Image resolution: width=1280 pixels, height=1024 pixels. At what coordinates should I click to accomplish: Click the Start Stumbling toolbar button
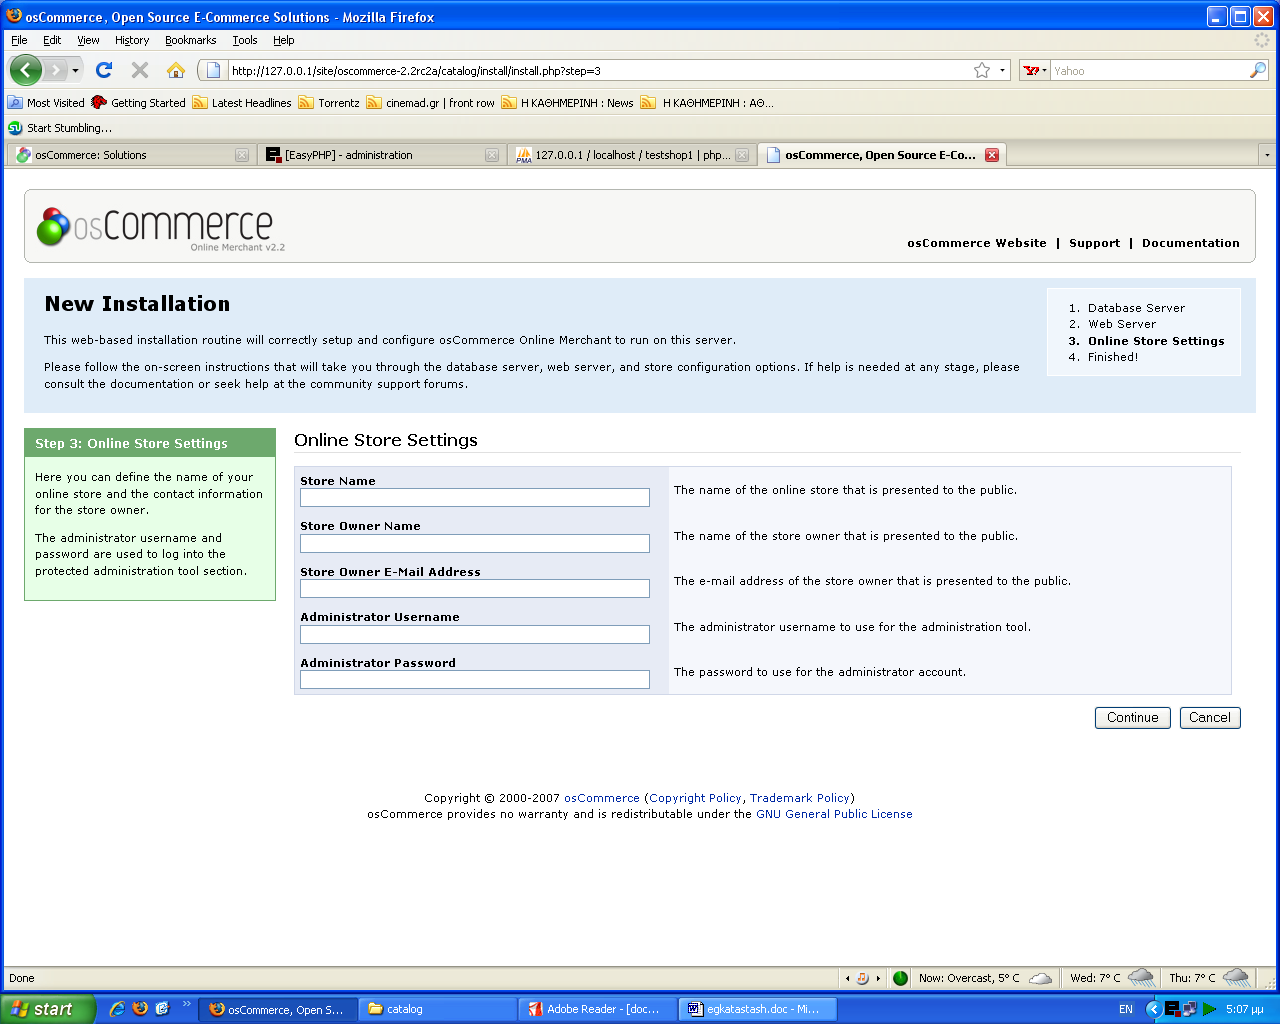60,128
